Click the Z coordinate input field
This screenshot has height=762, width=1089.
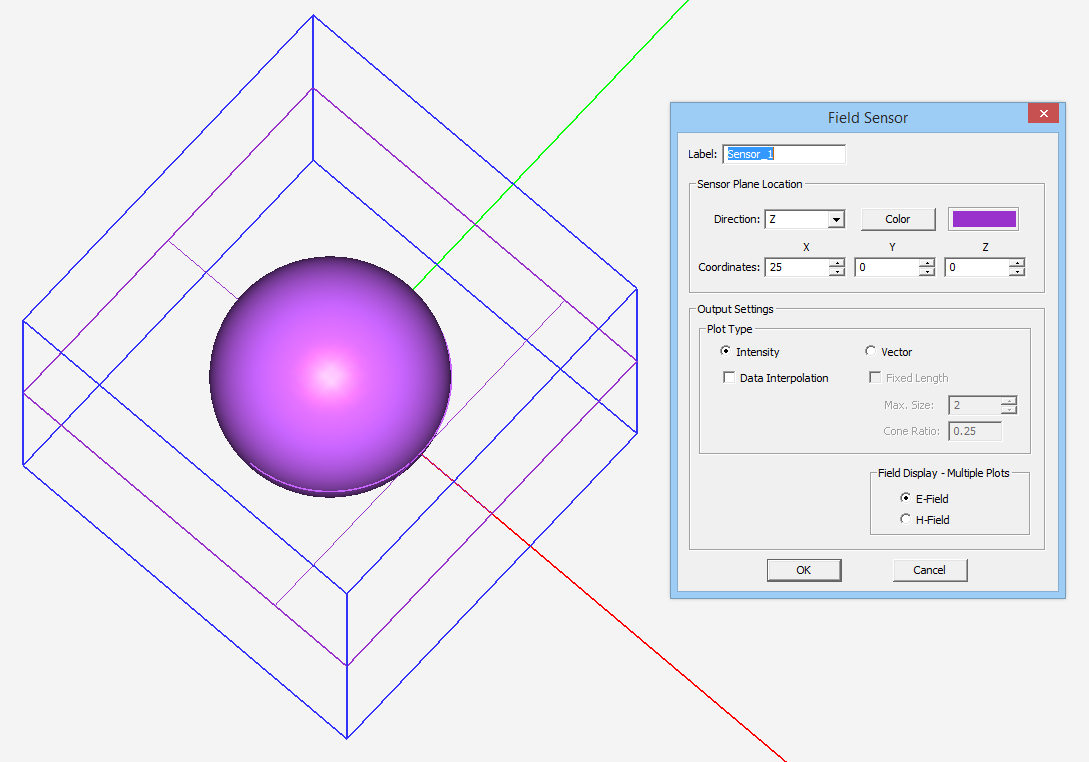[976, 267]
